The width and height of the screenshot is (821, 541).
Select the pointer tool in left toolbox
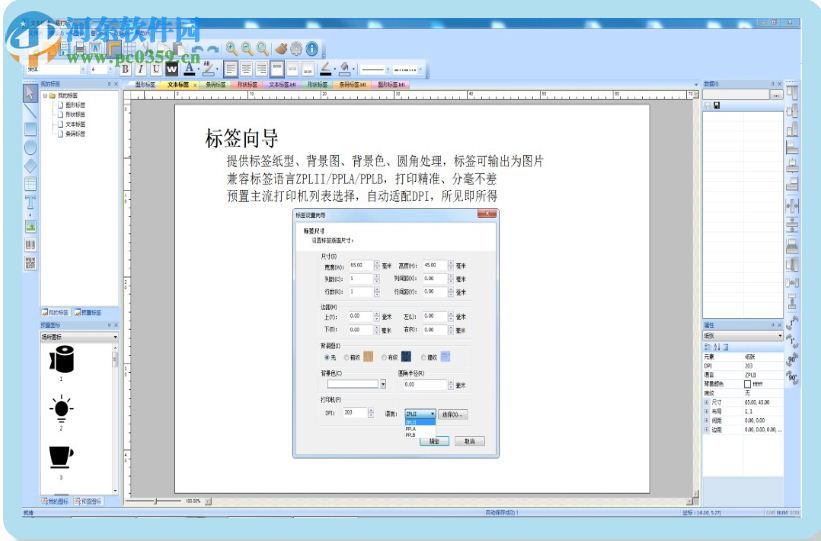pyautogui.click(x=30, y=93)
